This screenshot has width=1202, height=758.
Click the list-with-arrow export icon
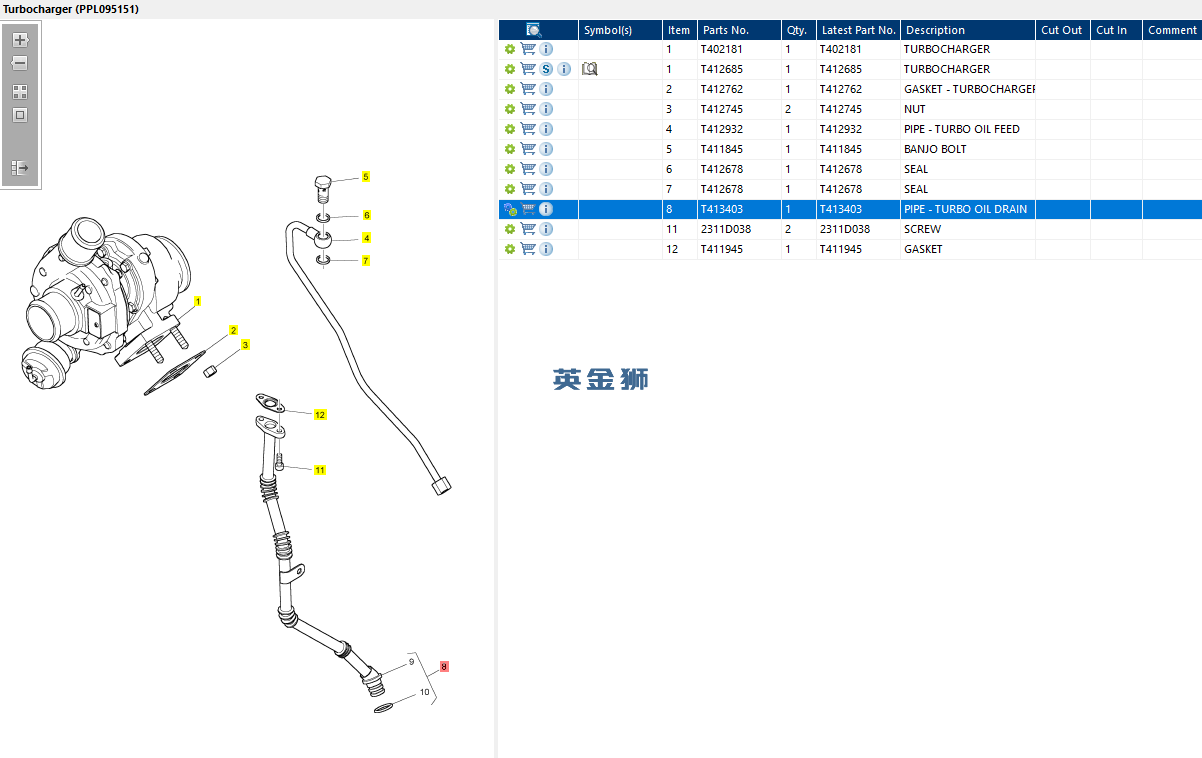pyautogui.click(x=20, y=168)
